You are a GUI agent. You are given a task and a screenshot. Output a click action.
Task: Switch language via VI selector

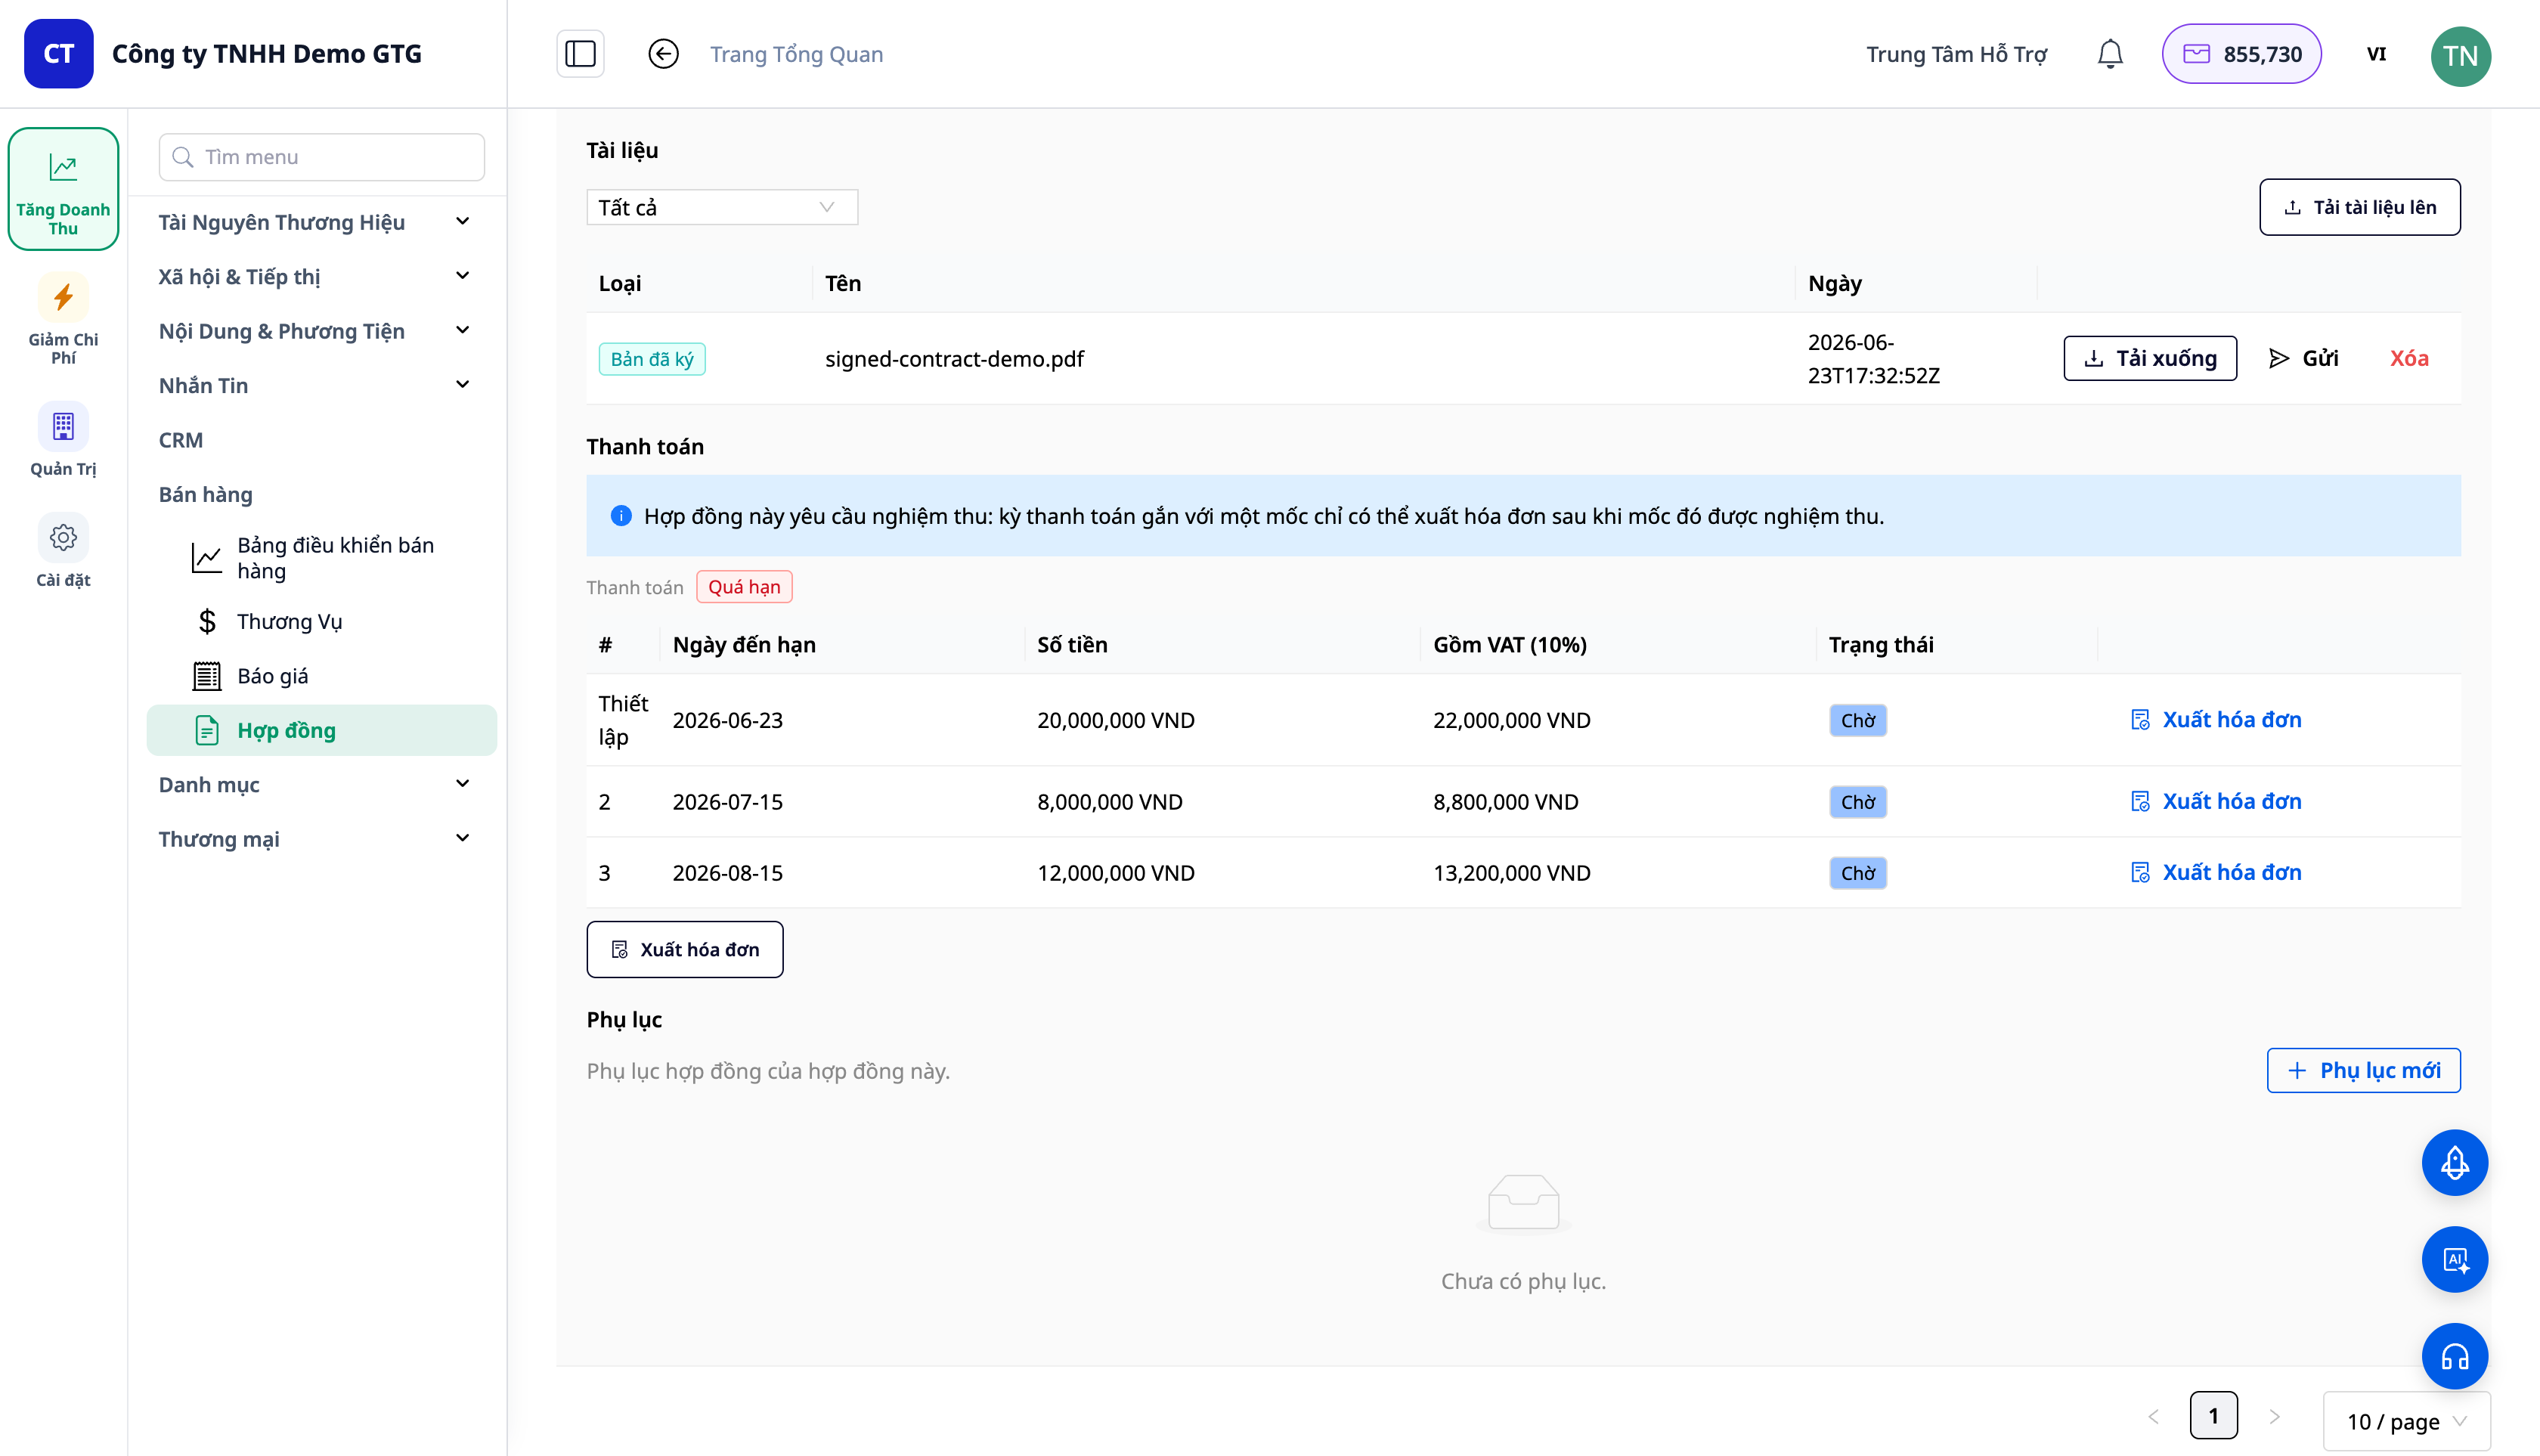tap(2376, 54)
